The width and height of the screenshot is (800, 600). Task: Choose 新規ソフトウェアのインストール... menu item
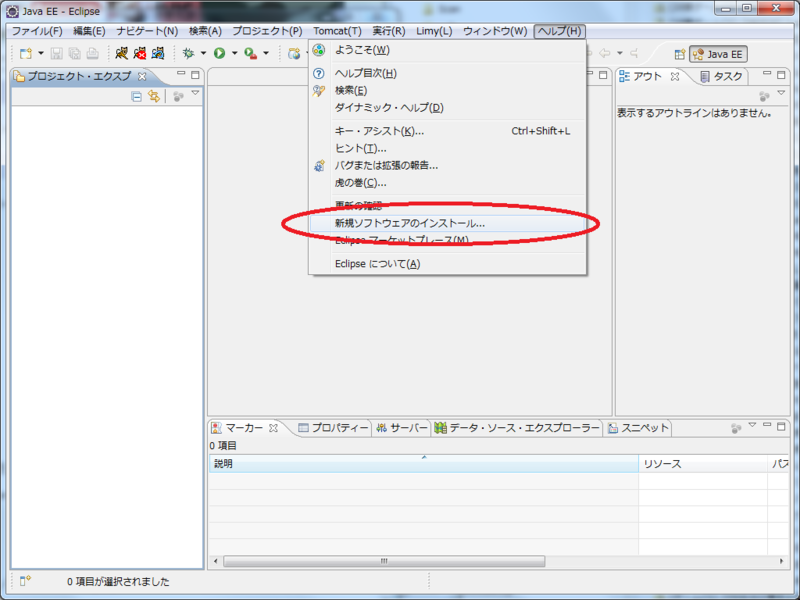tap(447, 223)
